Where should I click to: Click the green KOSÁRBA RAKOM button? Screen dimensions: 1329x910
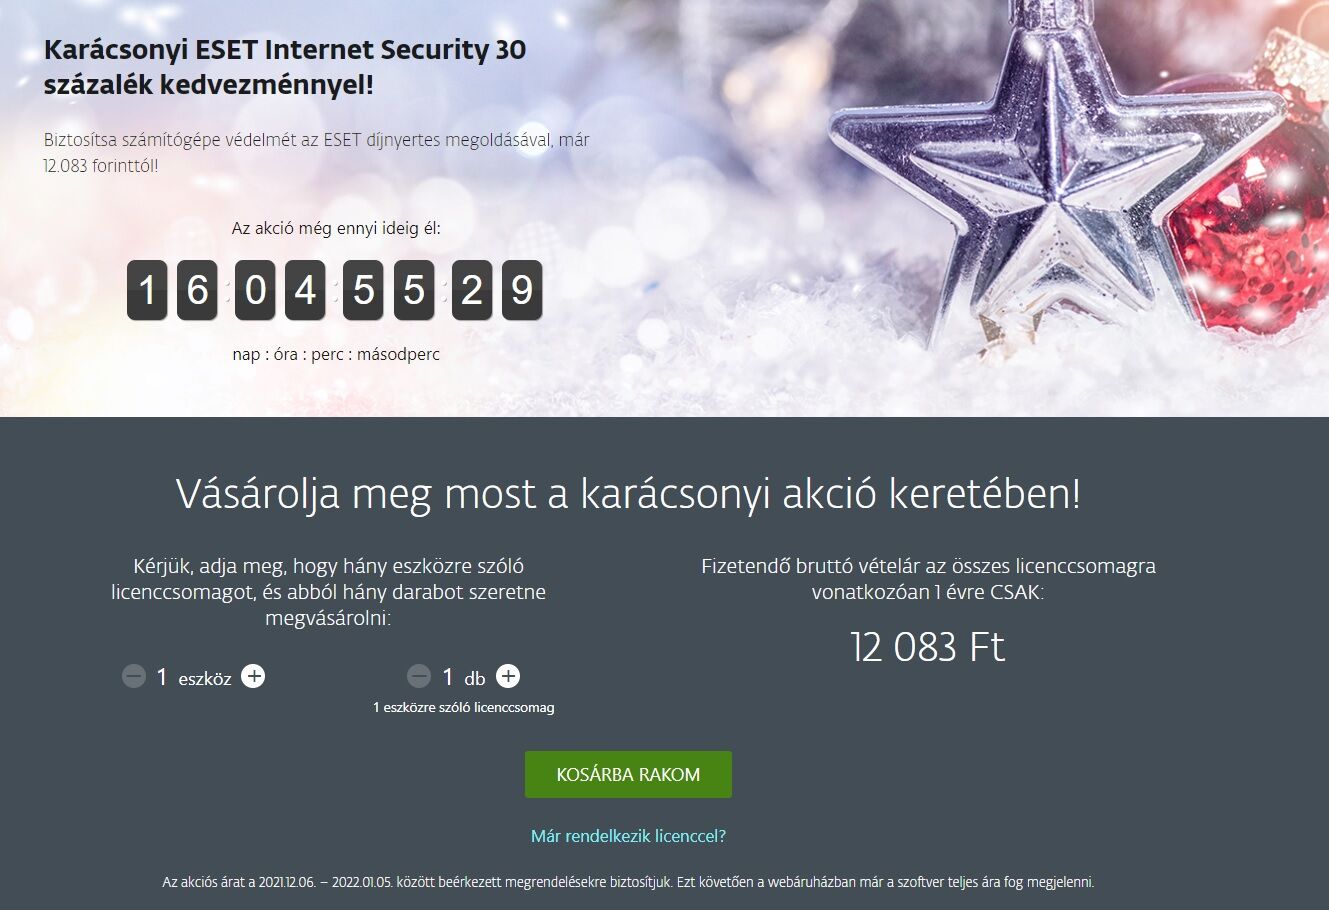point(628,774)
